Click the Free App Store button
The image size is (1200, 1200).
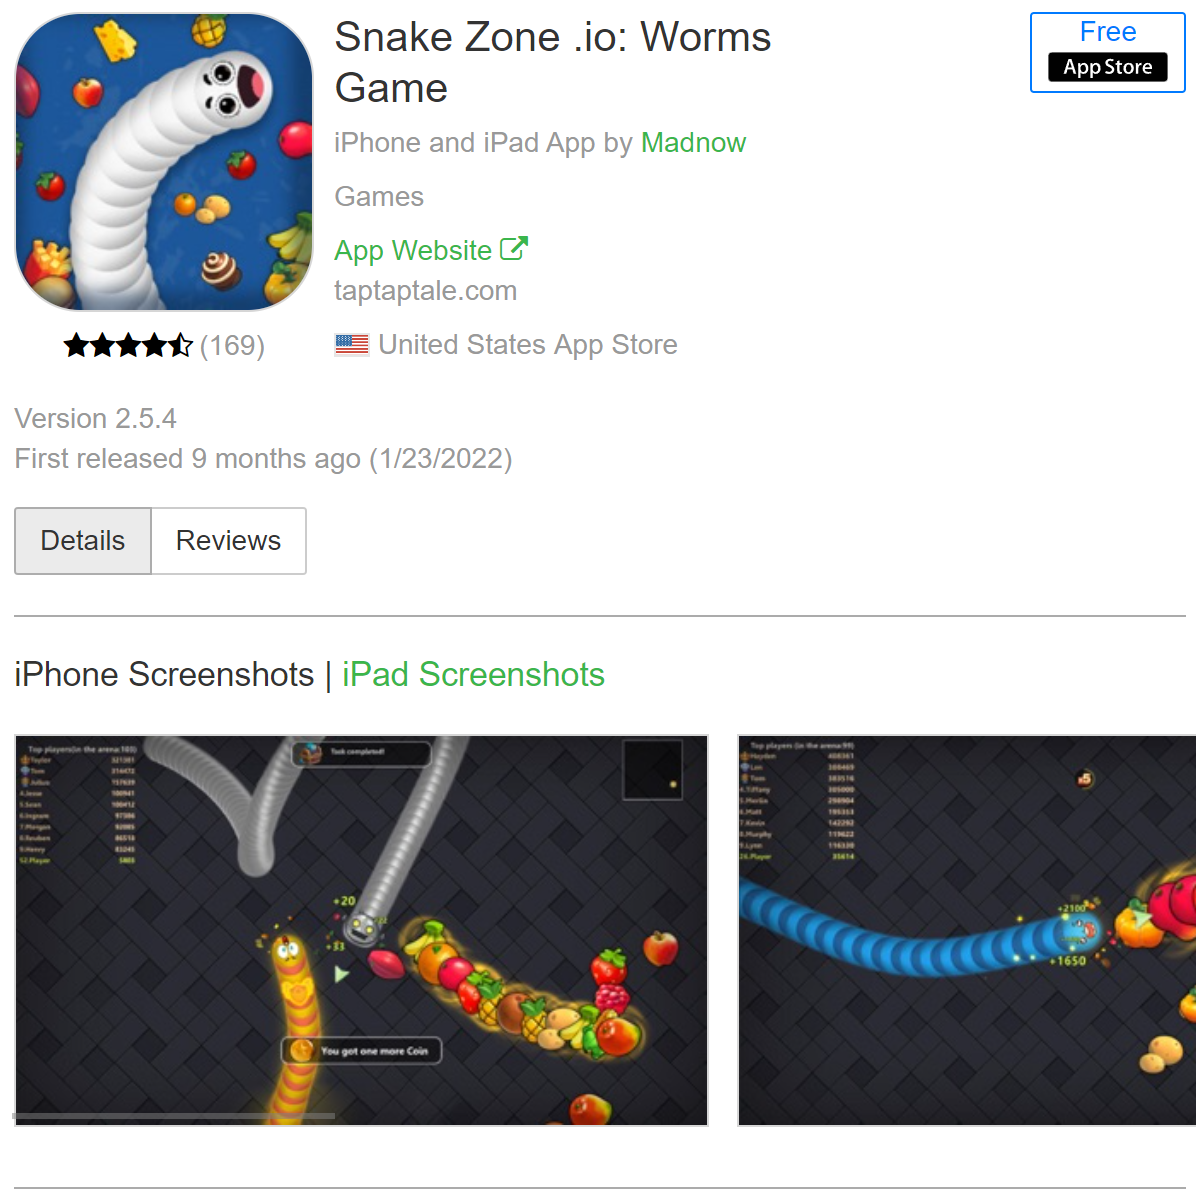click(x=1108, y=53)
